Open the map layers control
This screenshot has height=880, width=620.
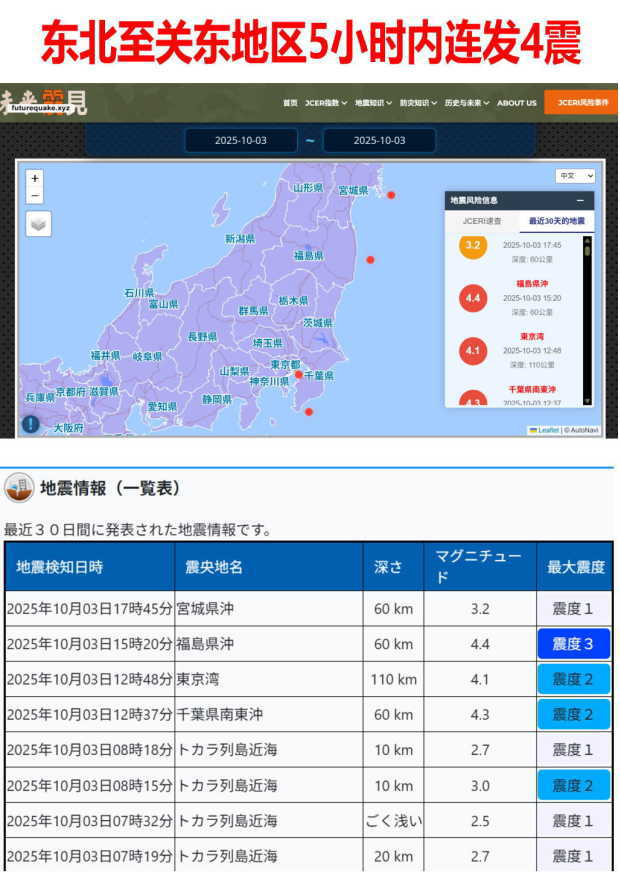tap(38, 224)
